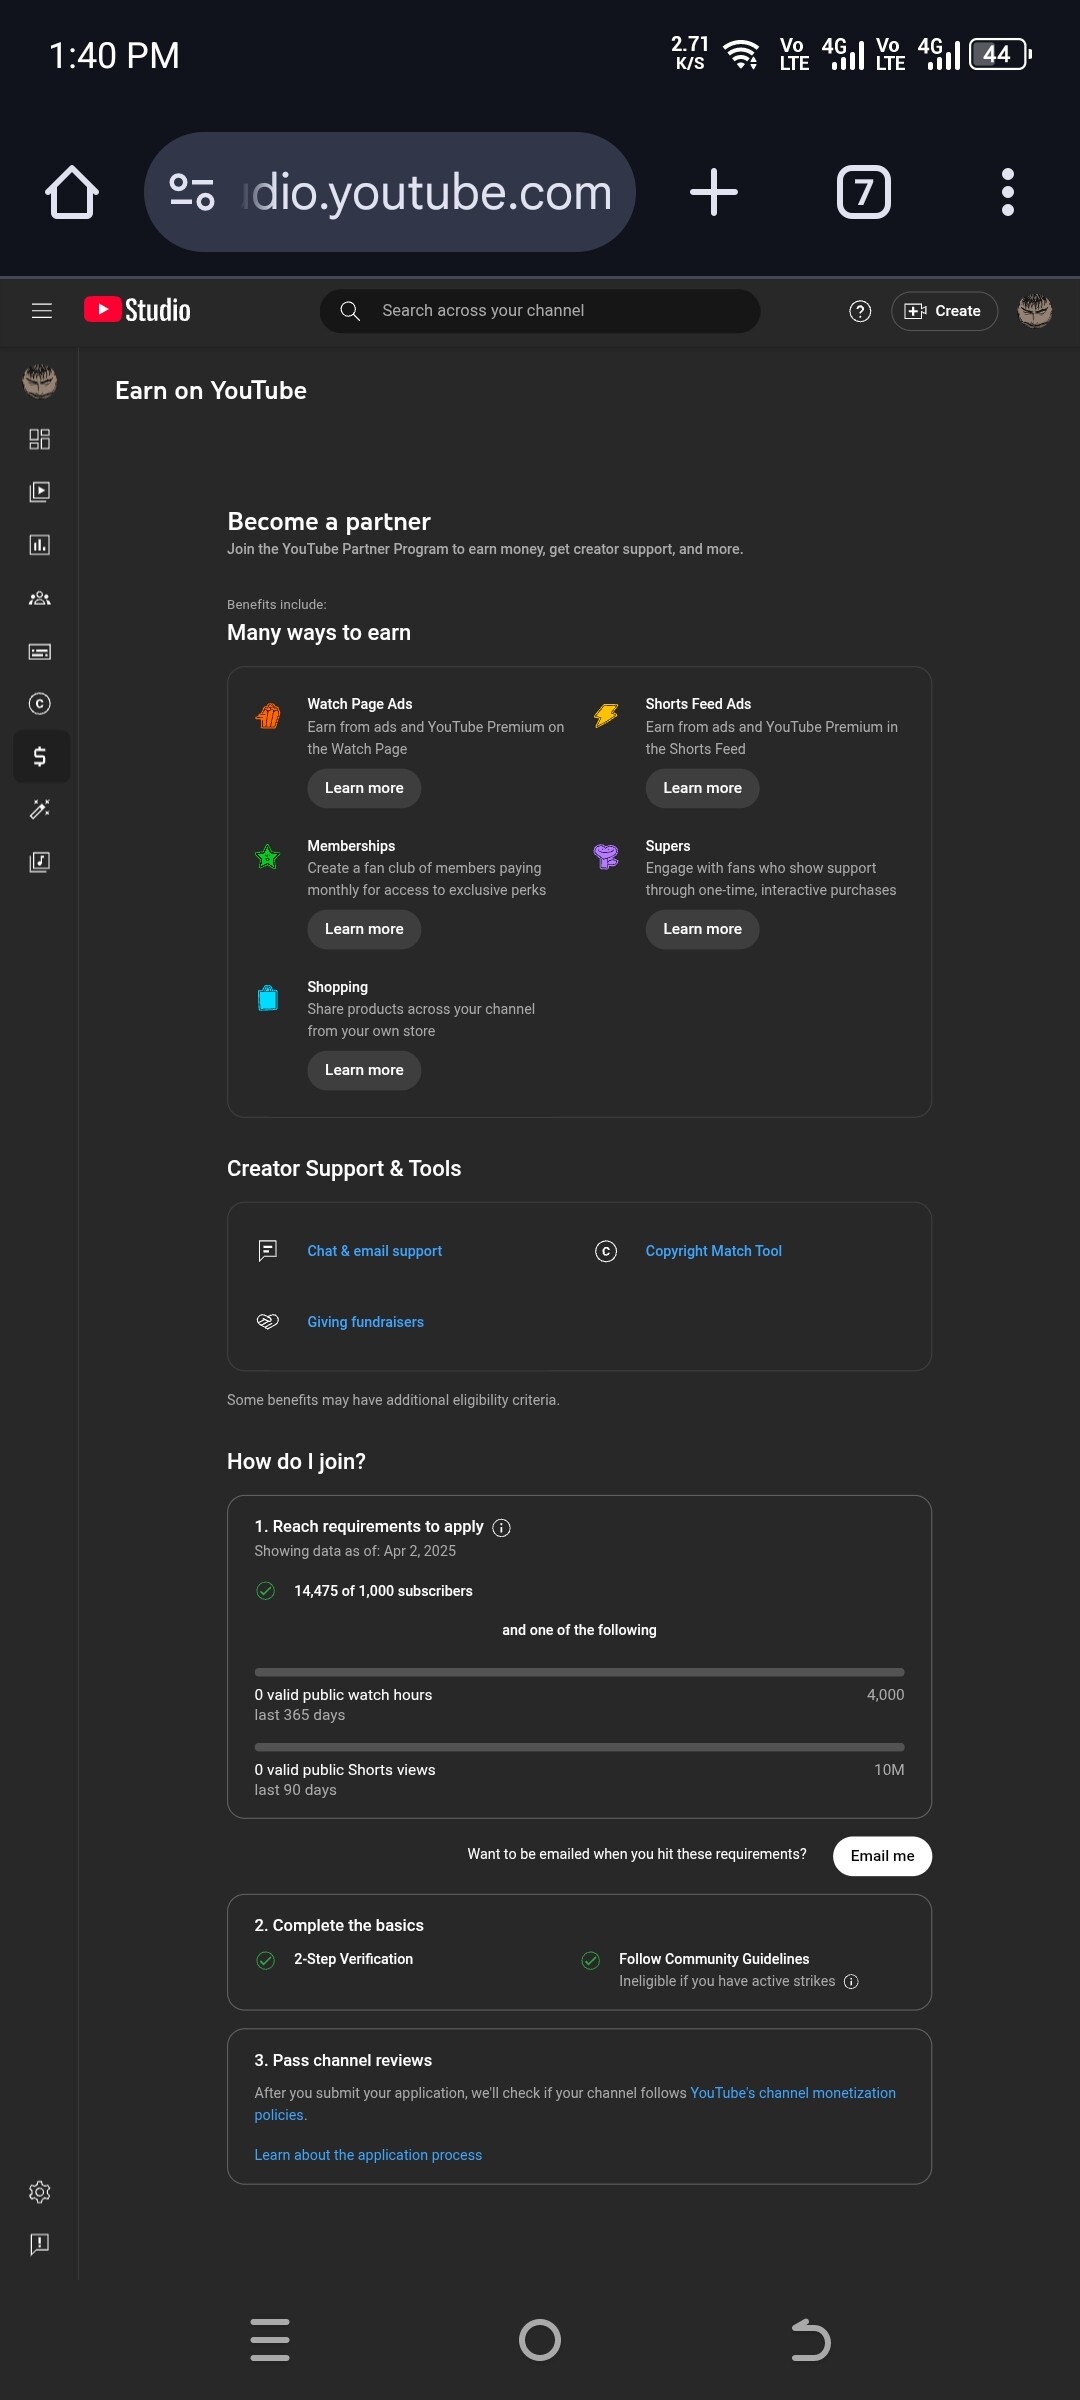
Task: Open Learn about the application process
Action: (x=368, y=2155)
